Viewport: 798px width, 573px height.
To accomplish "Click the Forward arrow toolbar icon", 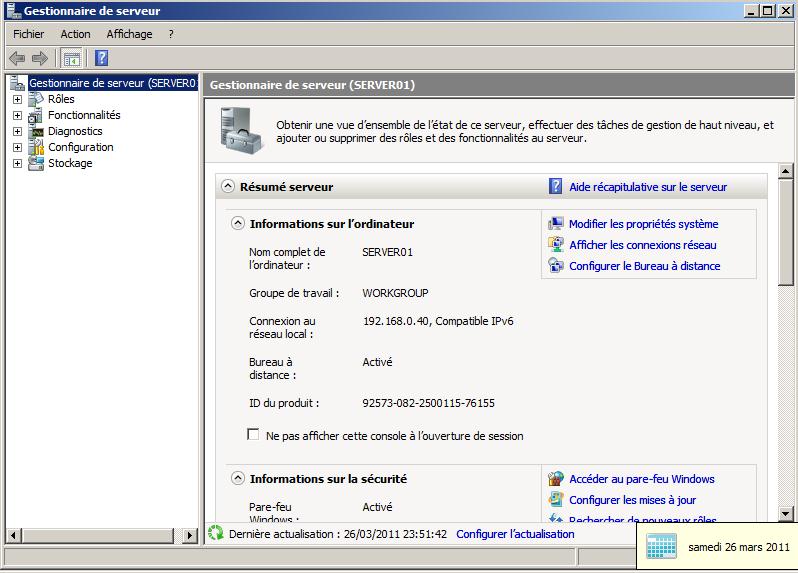I will (40, 59).
